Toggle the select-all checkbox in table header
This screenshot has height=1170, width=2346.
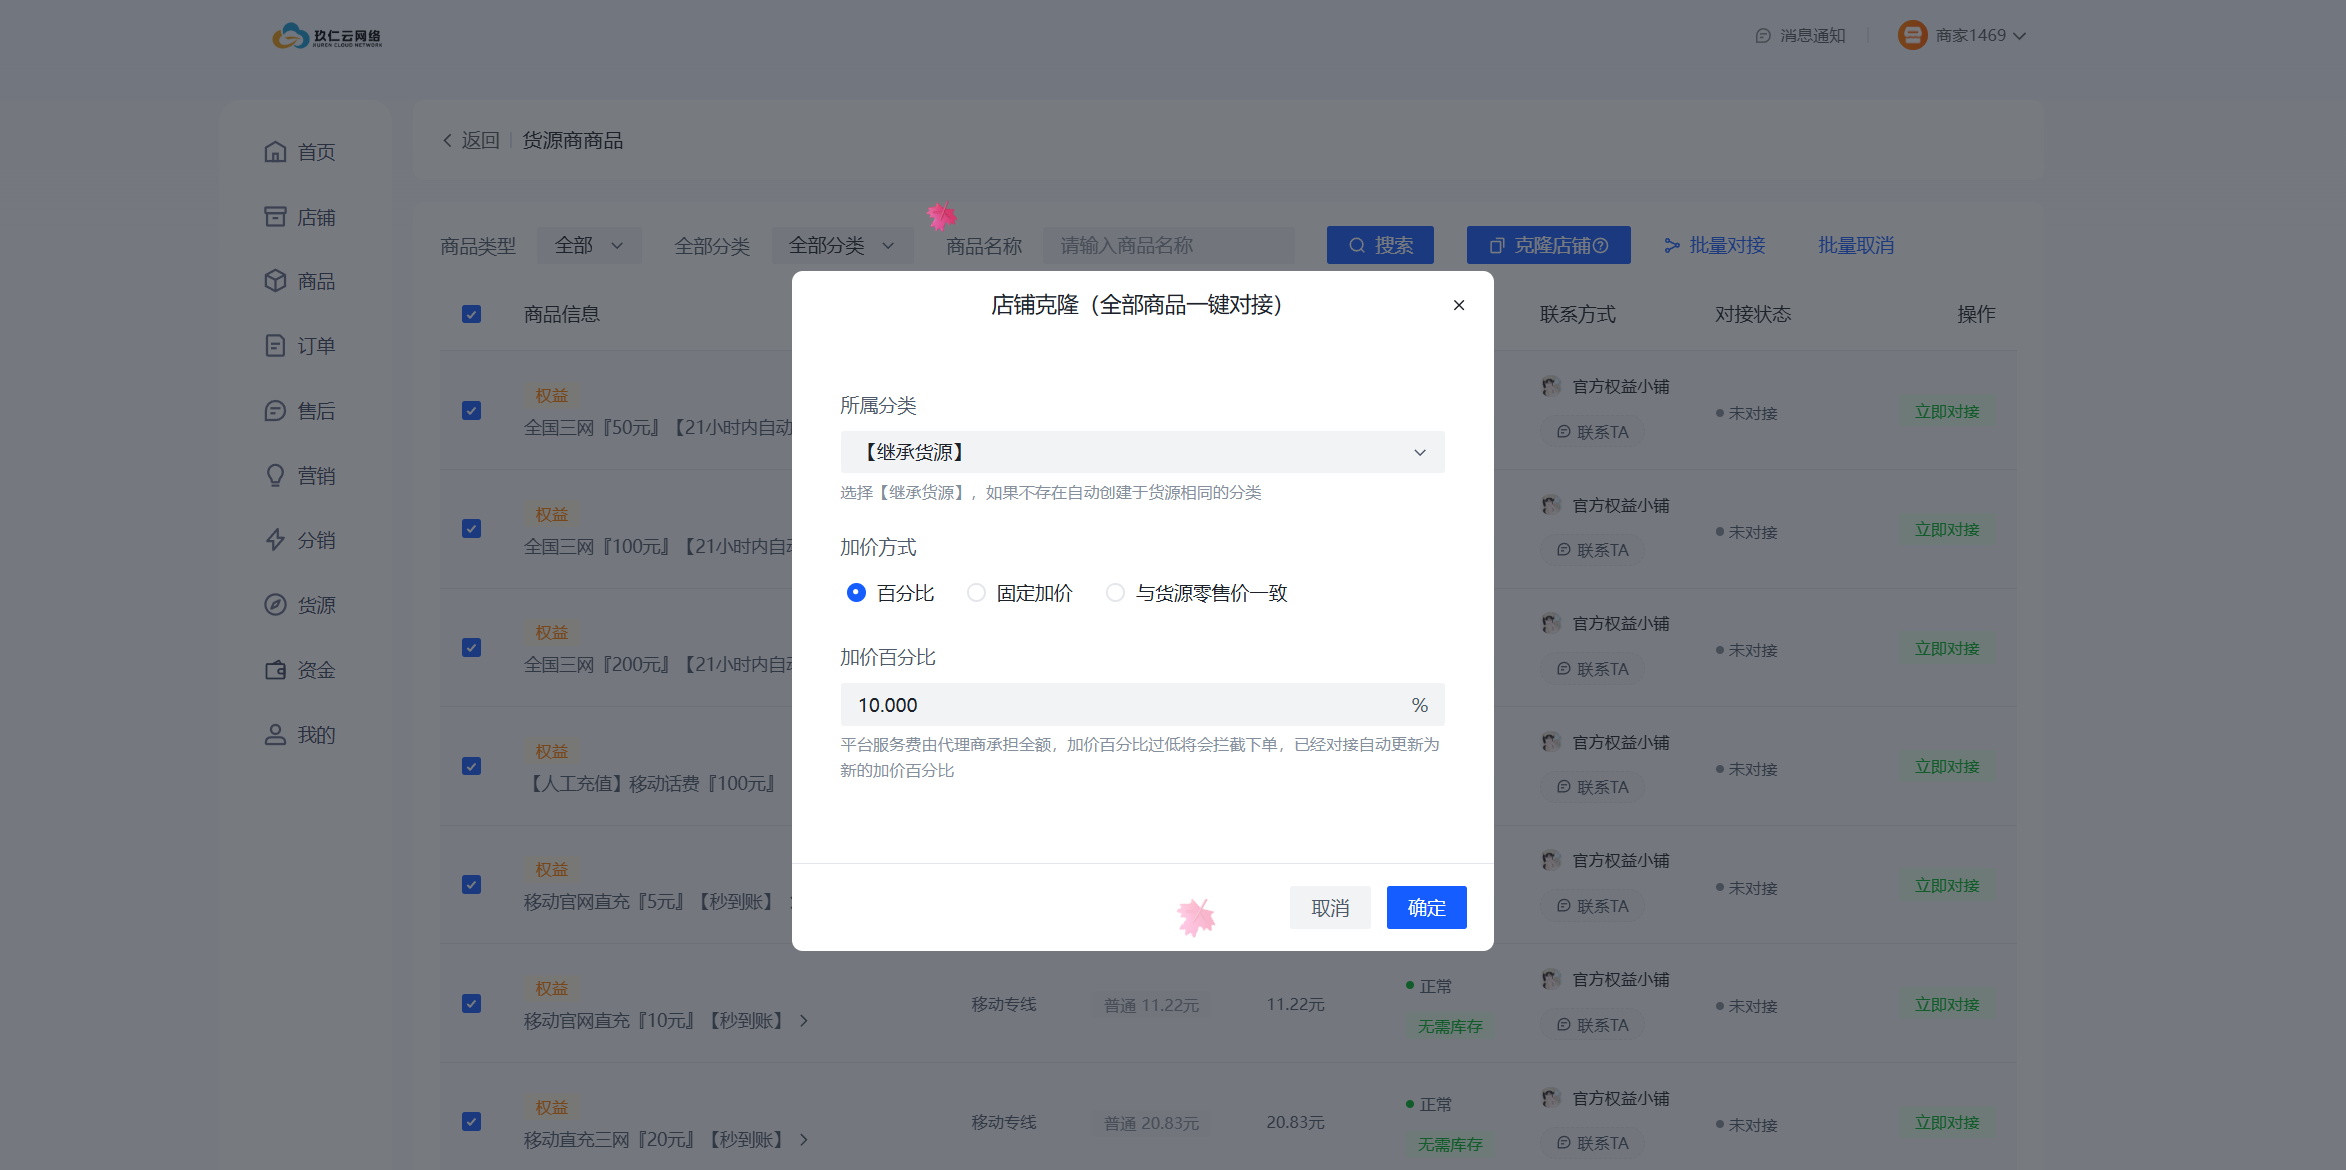(472, 314)
